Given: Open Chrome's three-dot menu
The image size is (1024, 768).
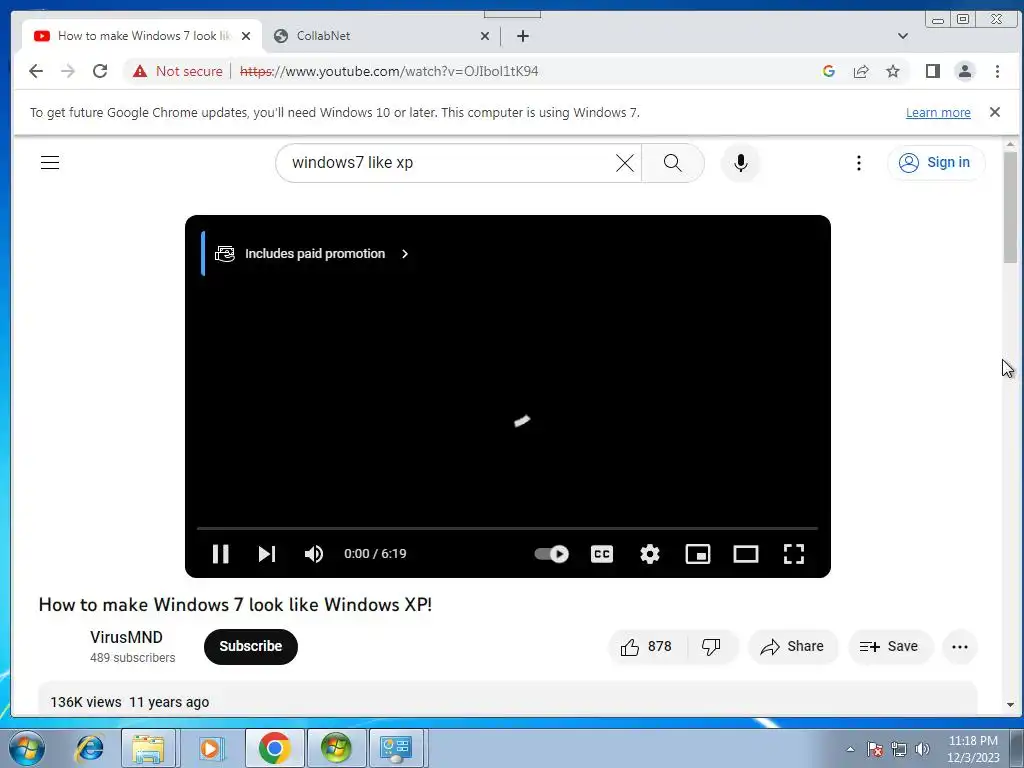Looking at the screenshot, I should (x=997, y=71).
